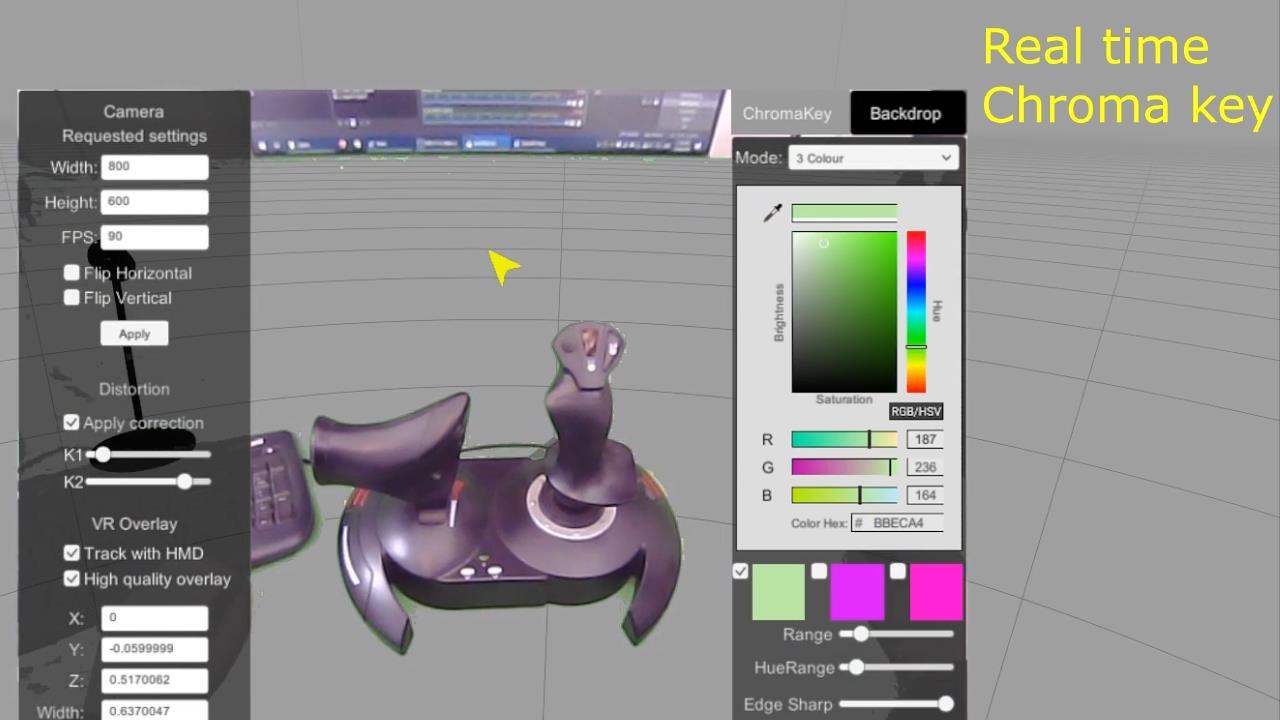The image size is (1280, 720).
Task: Switch to the ChromaKey tab
Action: tap(787, 113)
